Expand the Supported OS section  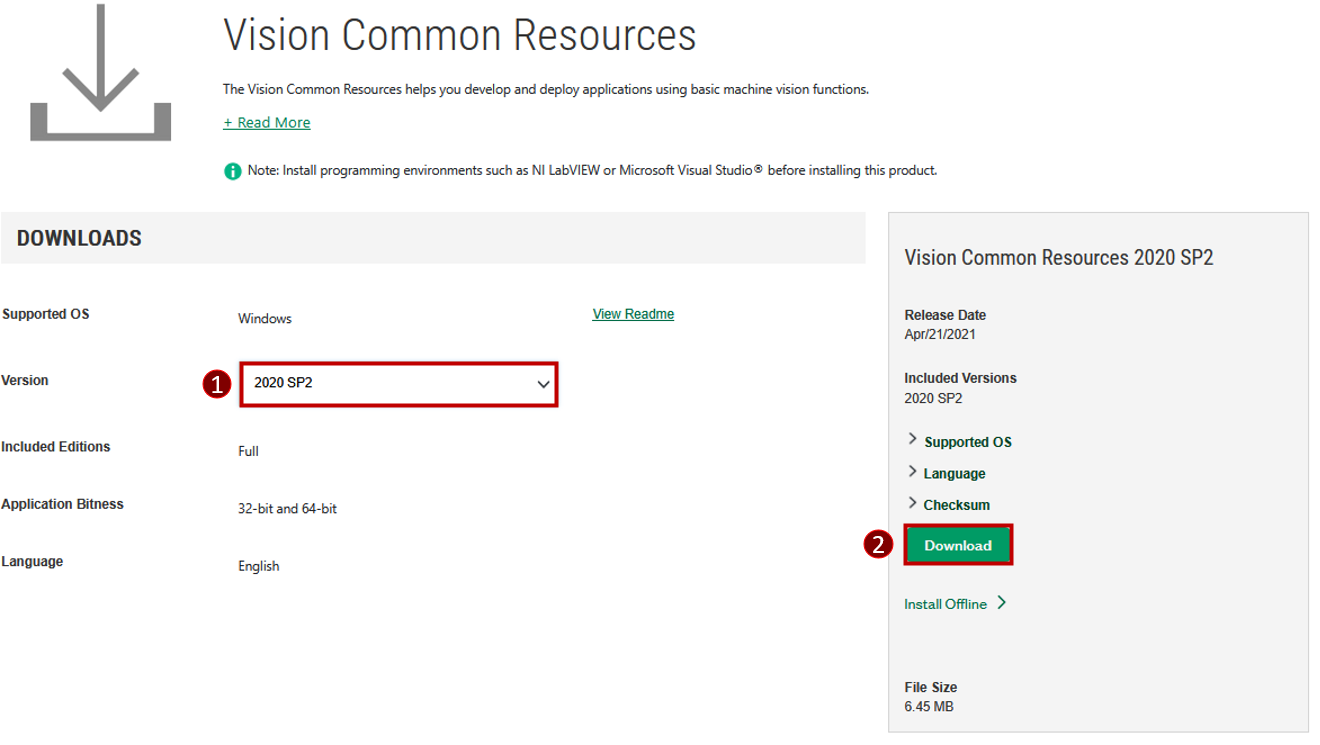tap(967, 441)
